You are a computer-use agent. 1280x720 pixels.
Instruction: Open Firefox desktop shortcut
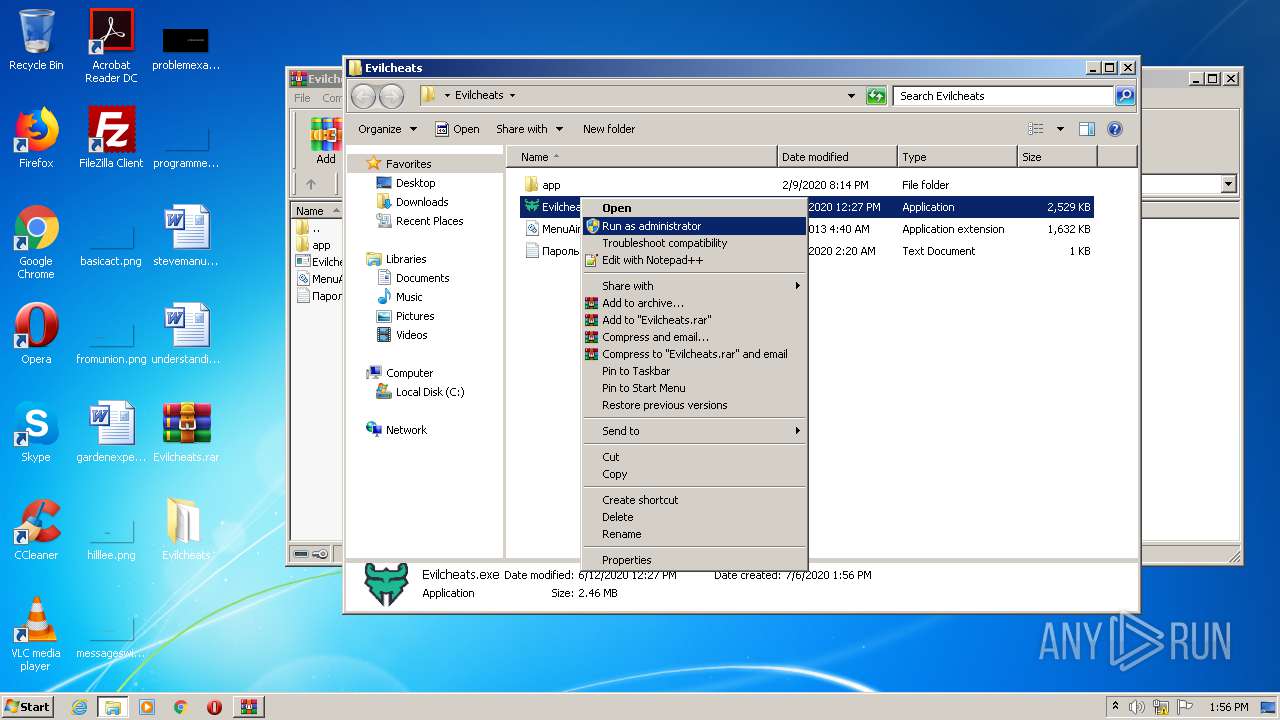pyautogui.click(x=36, y=137)
